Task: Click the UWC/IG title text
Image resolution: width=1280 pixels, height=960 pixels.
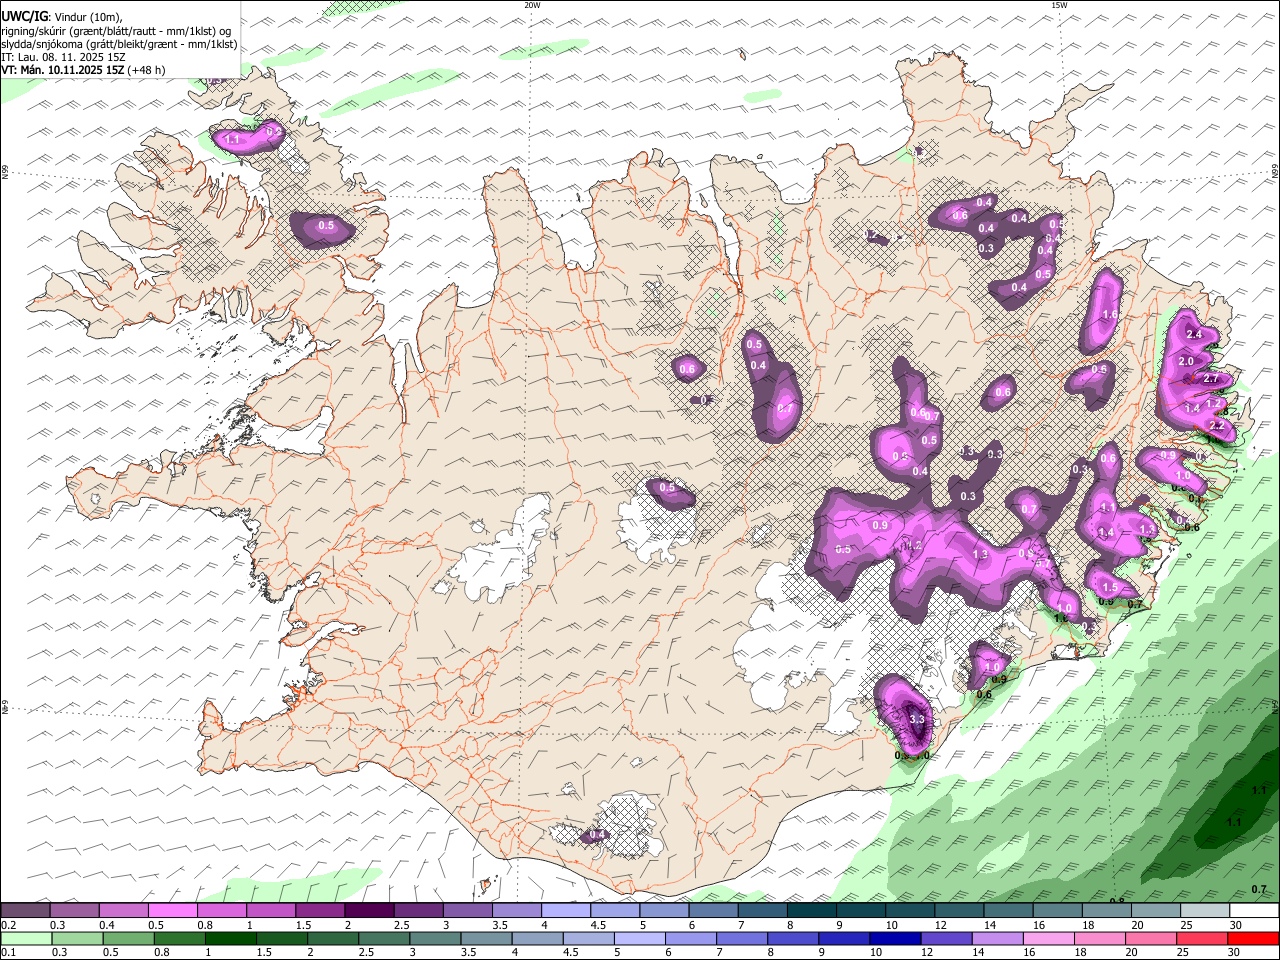Action: tap(24, 17)
